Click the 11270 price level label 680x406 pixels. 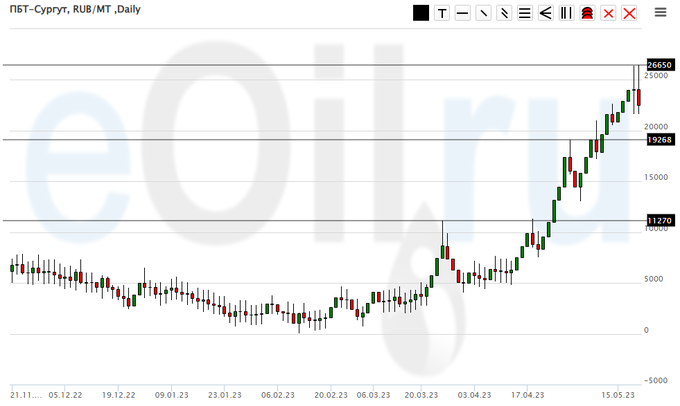(x=659, y=220)
